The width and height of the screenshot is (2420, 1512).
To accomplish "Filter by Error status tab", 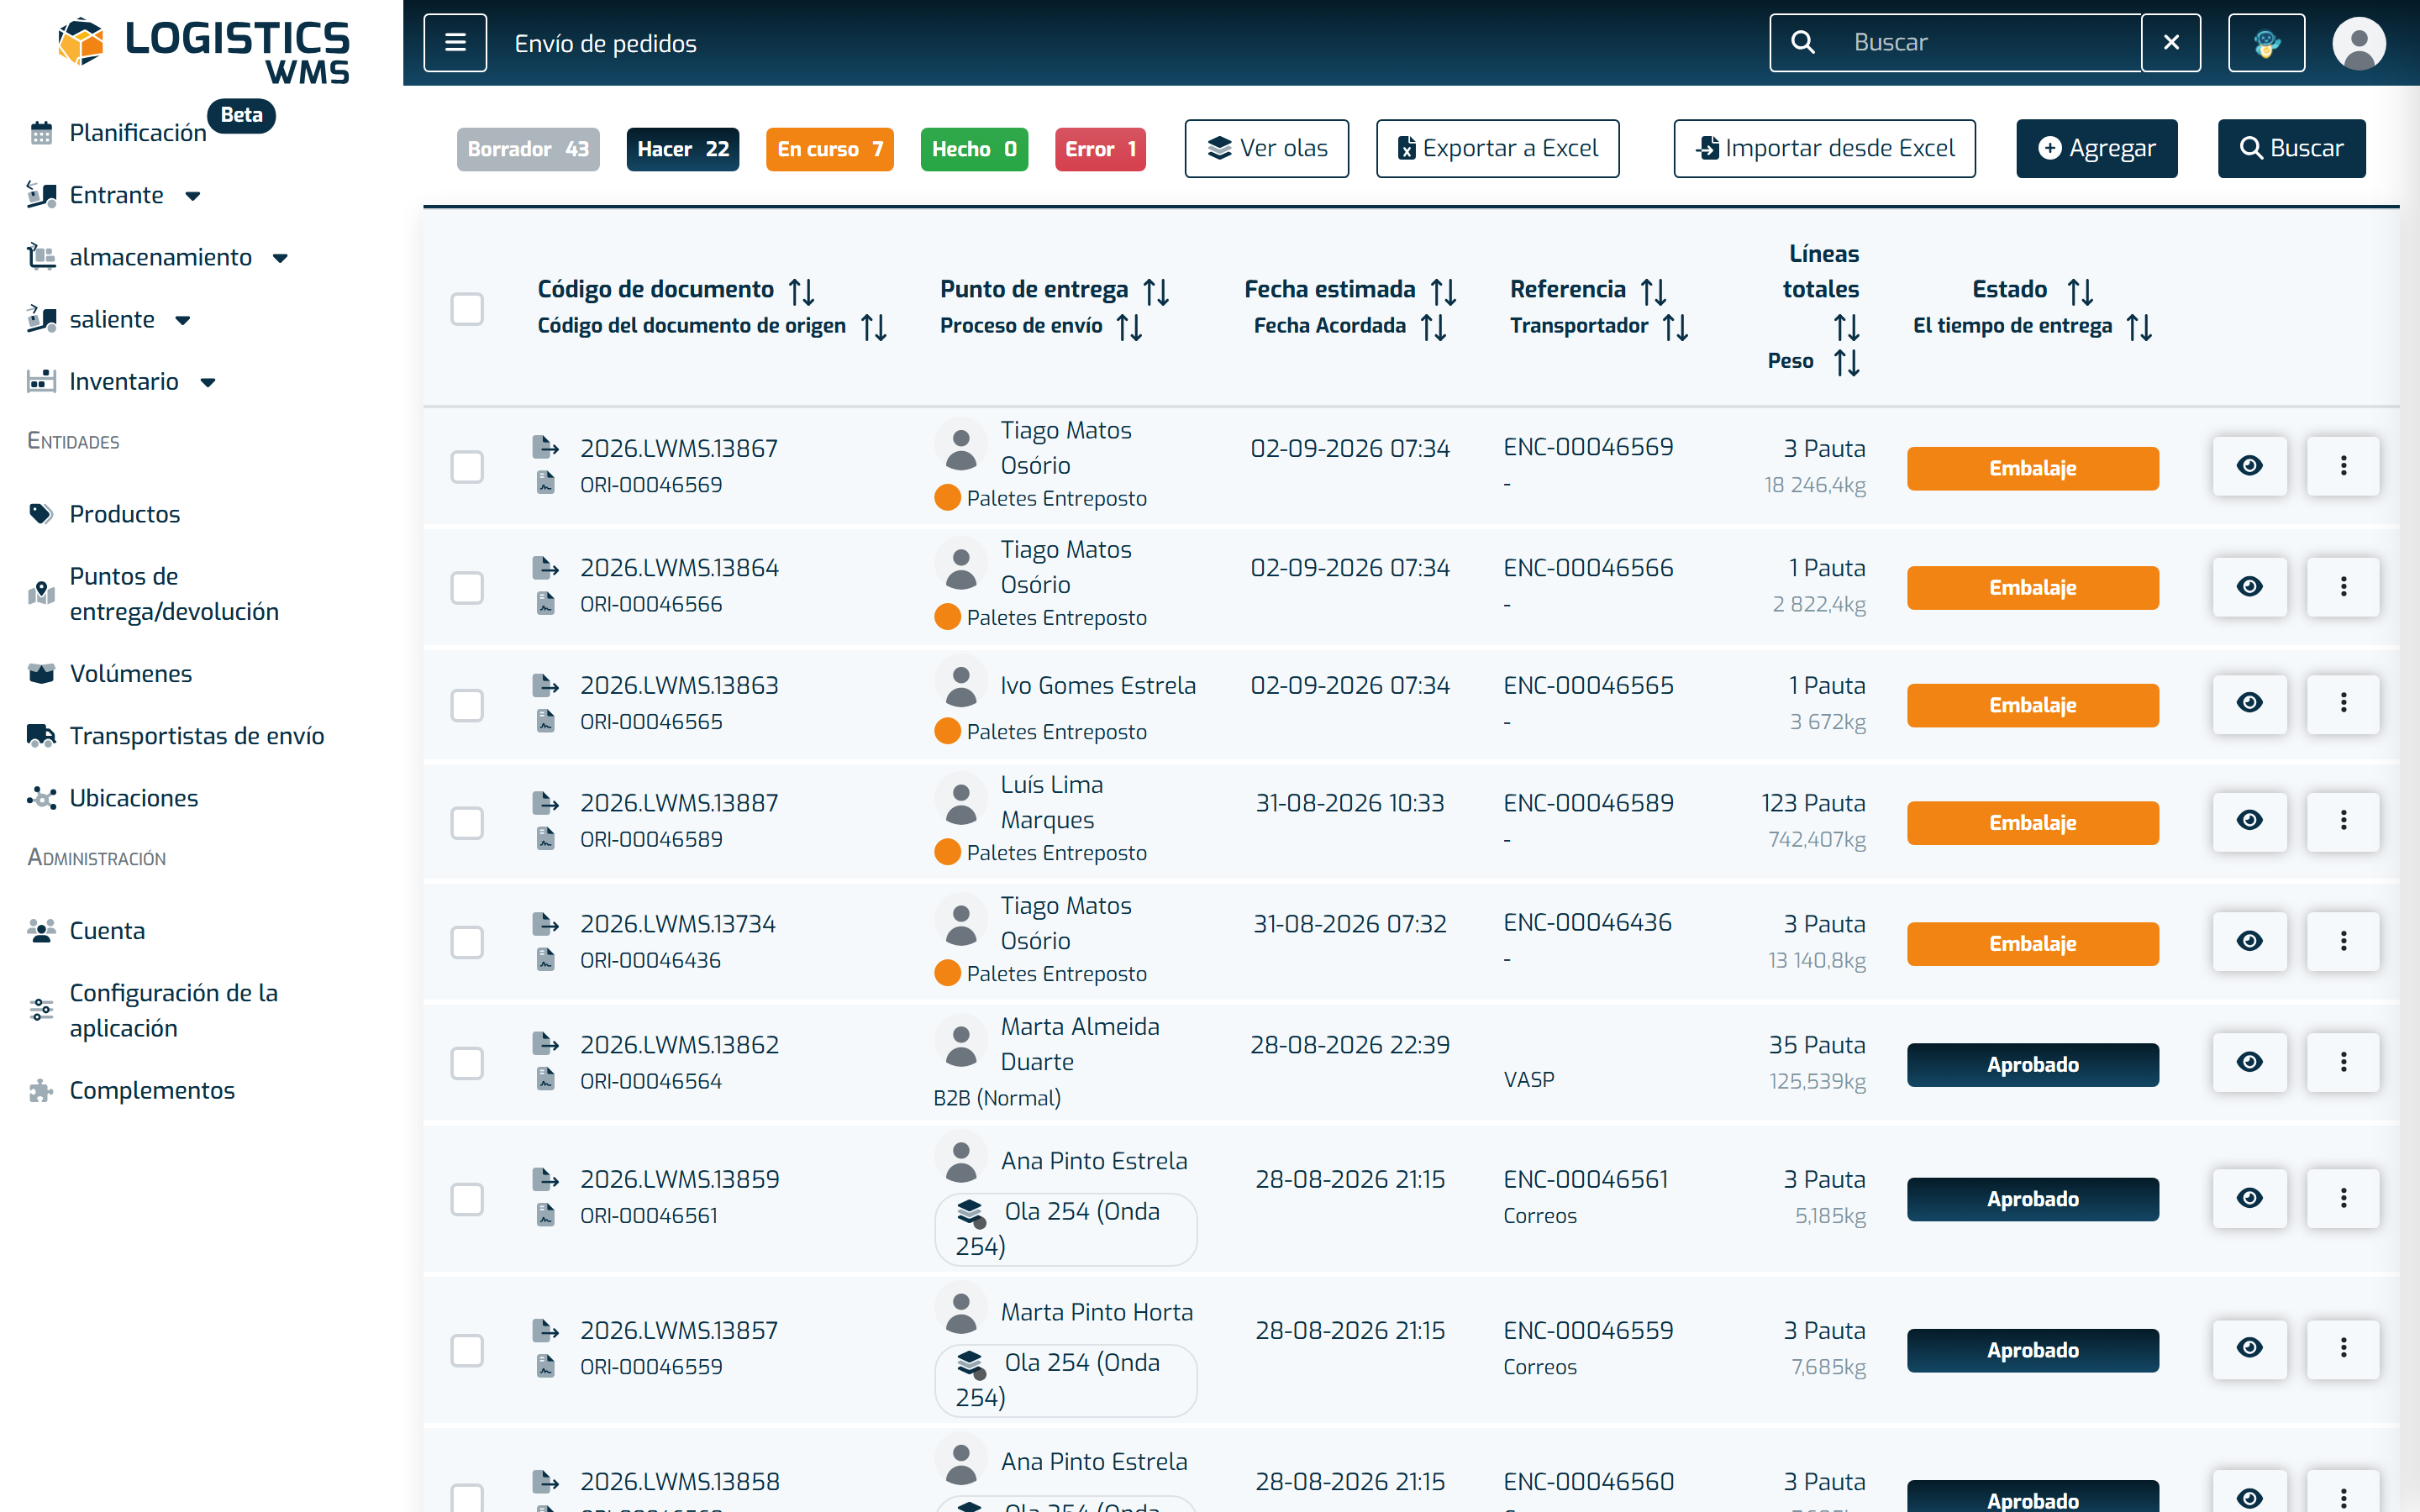I will tap(1100, 149).
